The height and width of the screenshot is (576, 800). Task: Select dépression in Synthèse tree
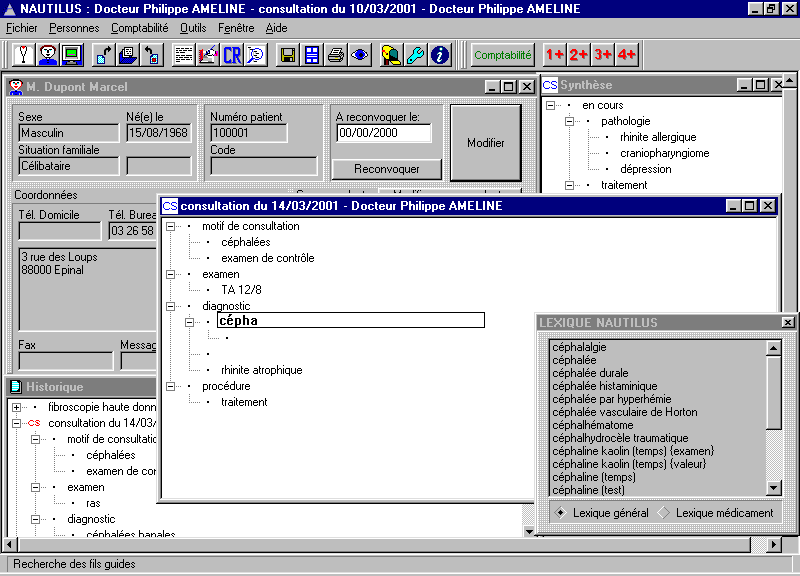point(646,169)
